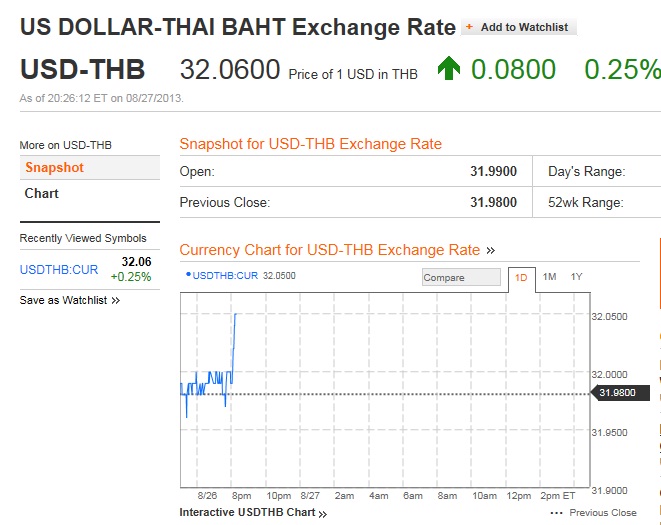Click the price spike on the chart line
Screen dimensions: 661x525
pyautogui.click(x=235, y=315)
